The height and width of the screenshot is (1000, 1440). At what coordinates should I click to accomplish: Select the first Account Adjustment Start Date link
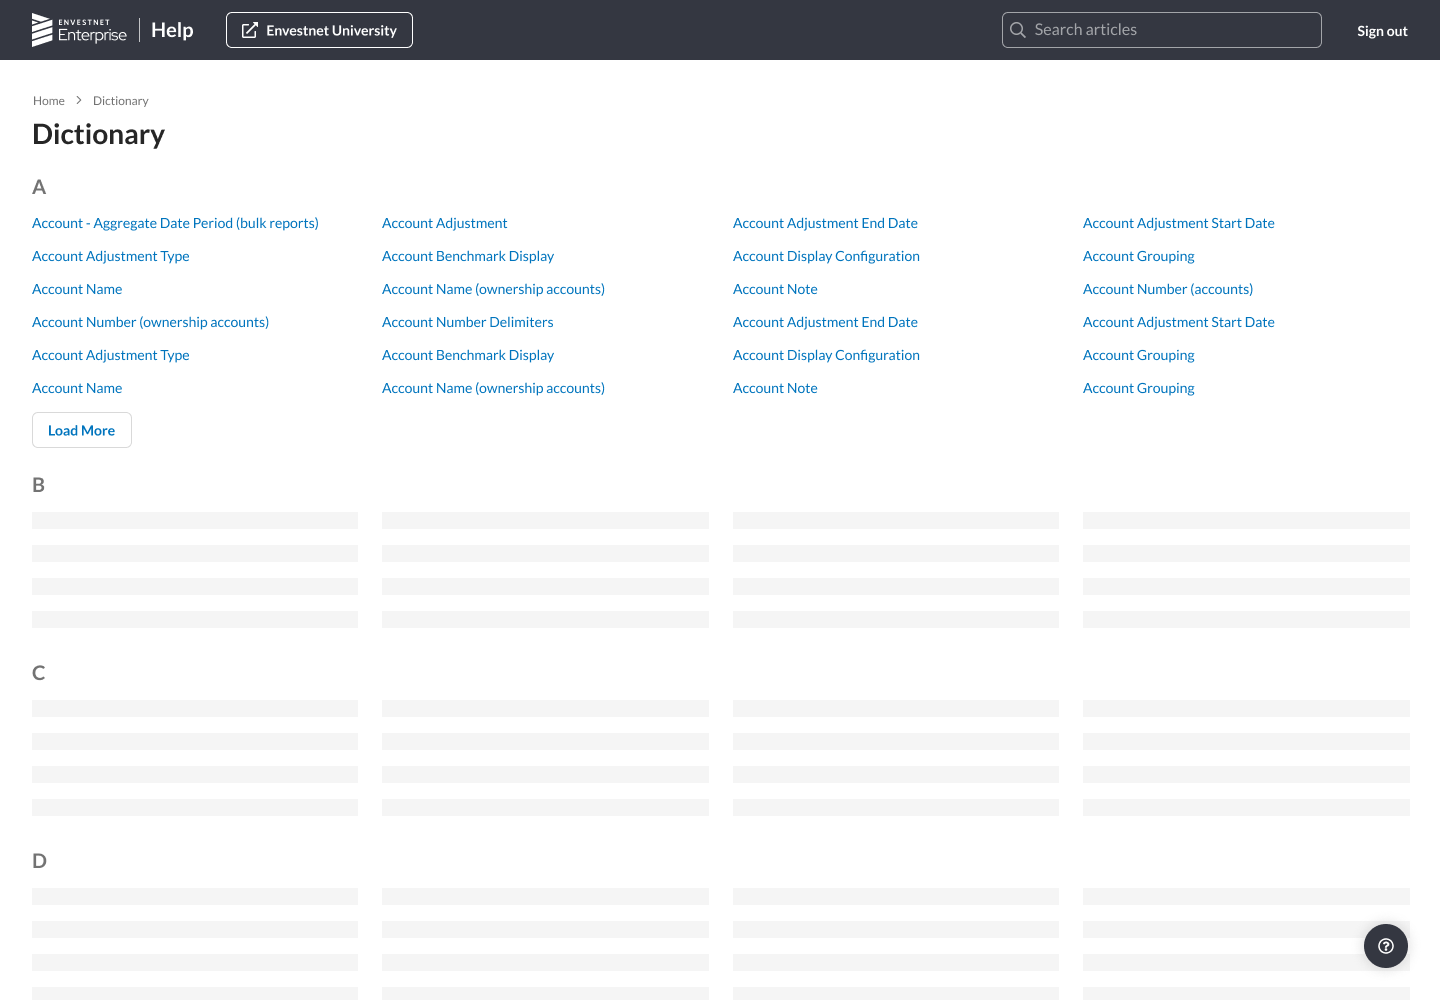click(x=1178, y=223)
